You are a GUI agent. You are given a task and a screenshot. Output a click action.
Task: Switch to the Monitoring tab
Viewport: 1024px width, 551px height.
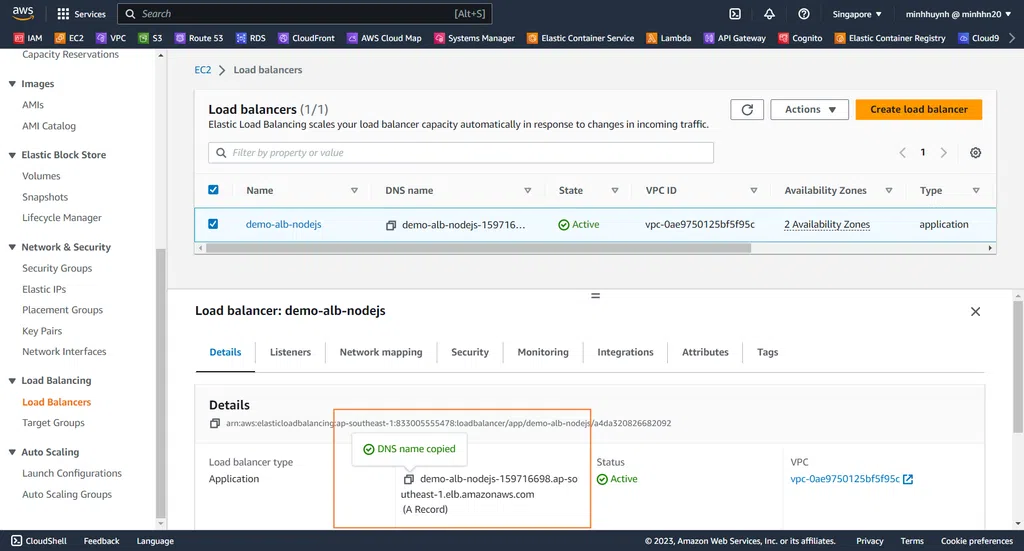coord(543,352)
